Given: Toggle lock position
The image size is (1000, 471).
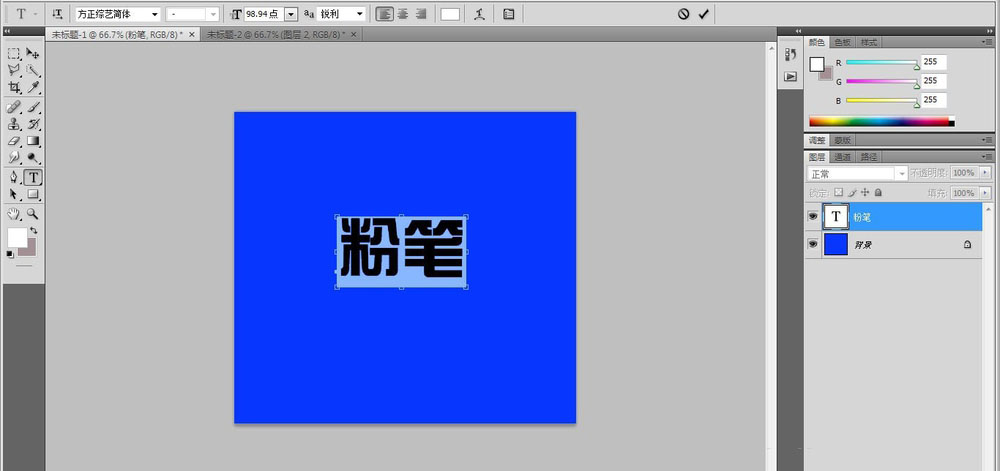Looking at the screenshot, I should [865, 192].
